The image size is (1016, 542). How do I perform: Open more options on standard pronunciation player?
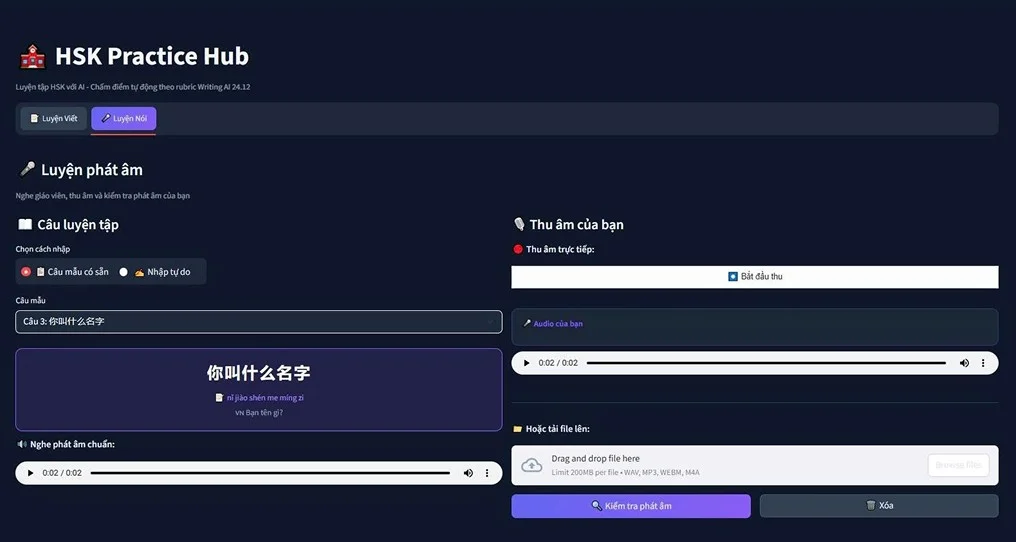(487, 473)
